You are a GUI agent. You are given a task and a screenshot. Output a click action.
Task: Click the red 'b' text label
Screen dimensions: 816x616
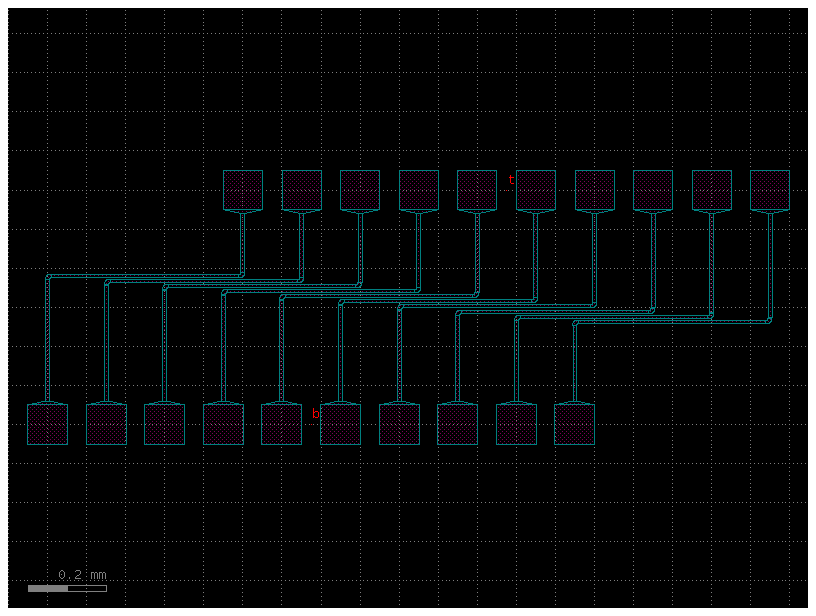tap(317, 411)
